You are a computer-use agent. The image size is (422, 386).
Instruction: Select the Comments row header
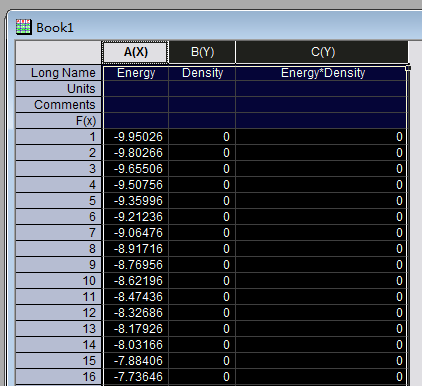pyautogui.click(x=59, y=105)
